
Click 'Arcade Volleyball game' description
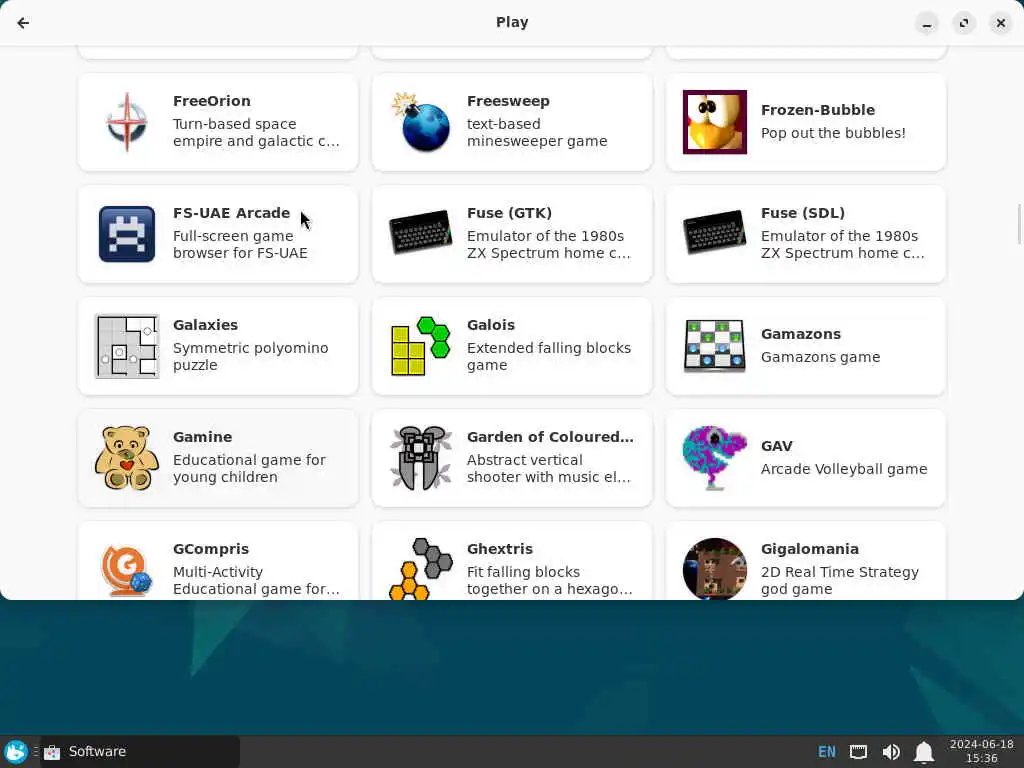(x=844, y=469)
